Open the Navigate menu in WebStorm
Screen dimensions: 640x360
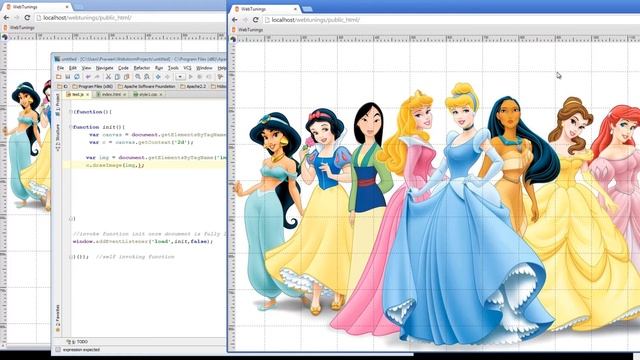[104, 68]
